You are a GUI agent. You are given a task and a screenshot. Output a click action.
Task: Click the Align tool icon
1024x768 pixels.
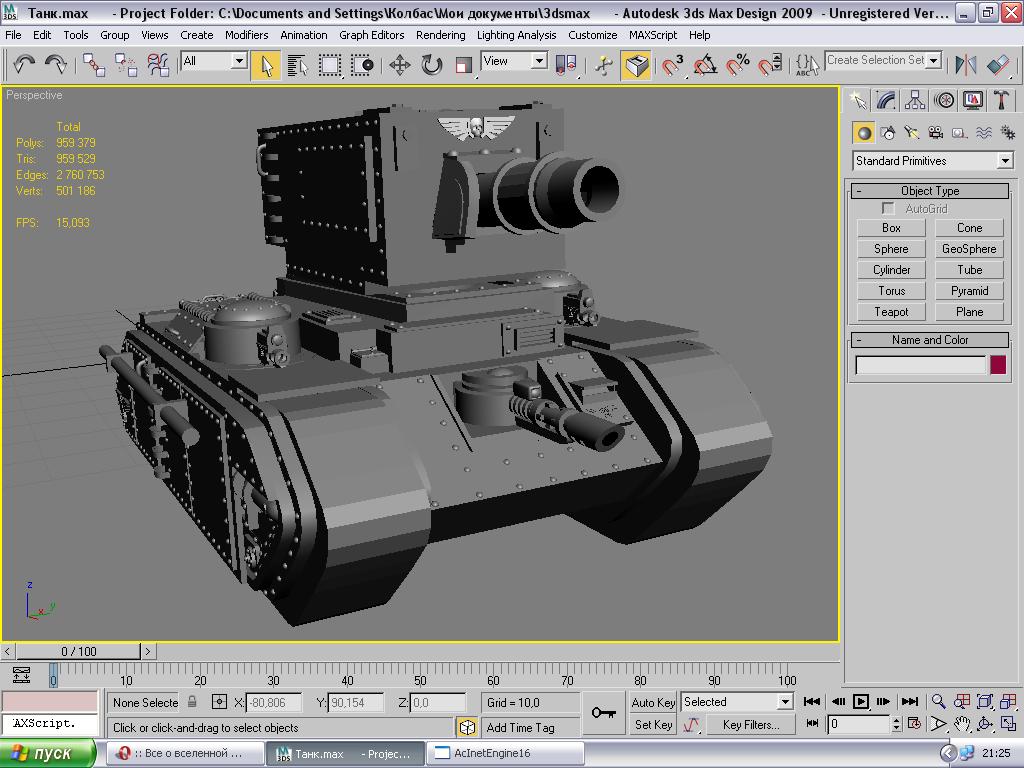click(x=998, y=65)
